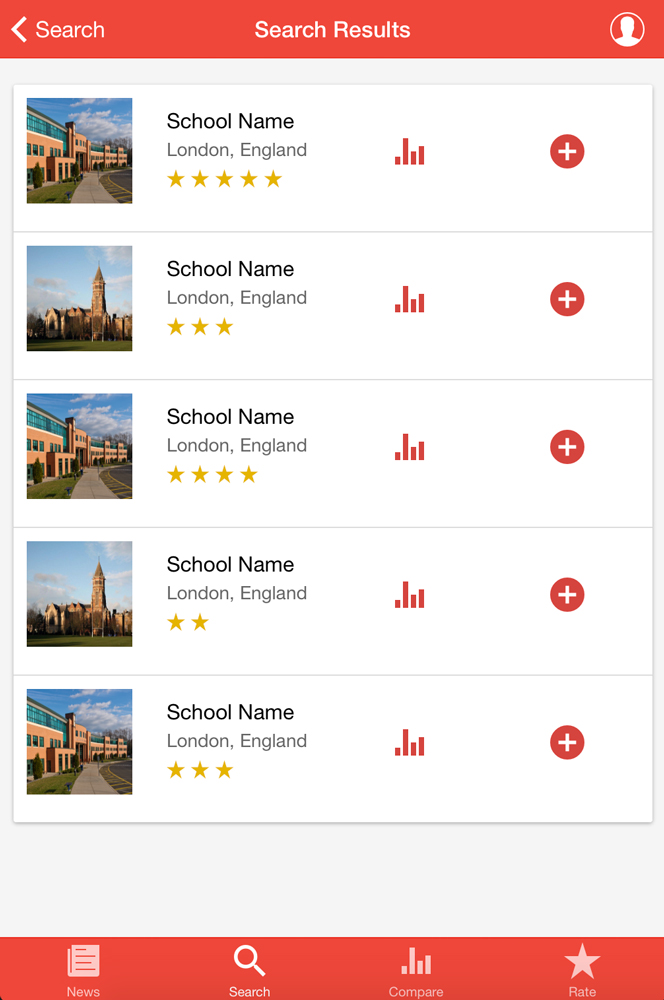Screen dimensions: 664x1000
Task: Tap the church tower photo in second result
Action: tap(79, 298)
